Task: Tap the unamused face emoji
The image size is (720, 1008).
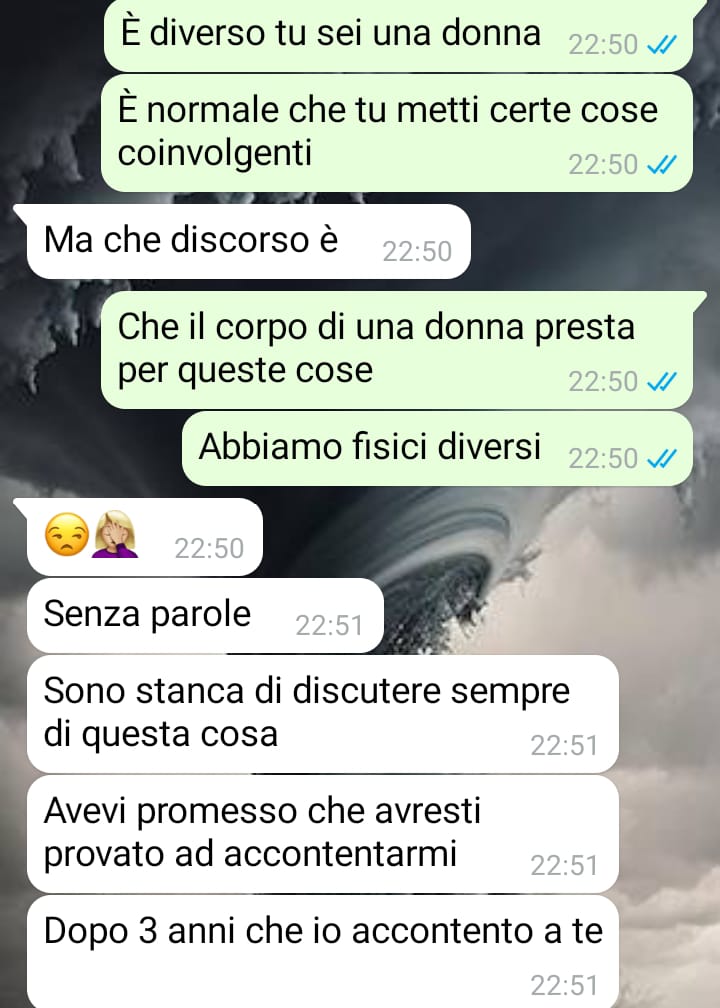Action: click(66, 534)
